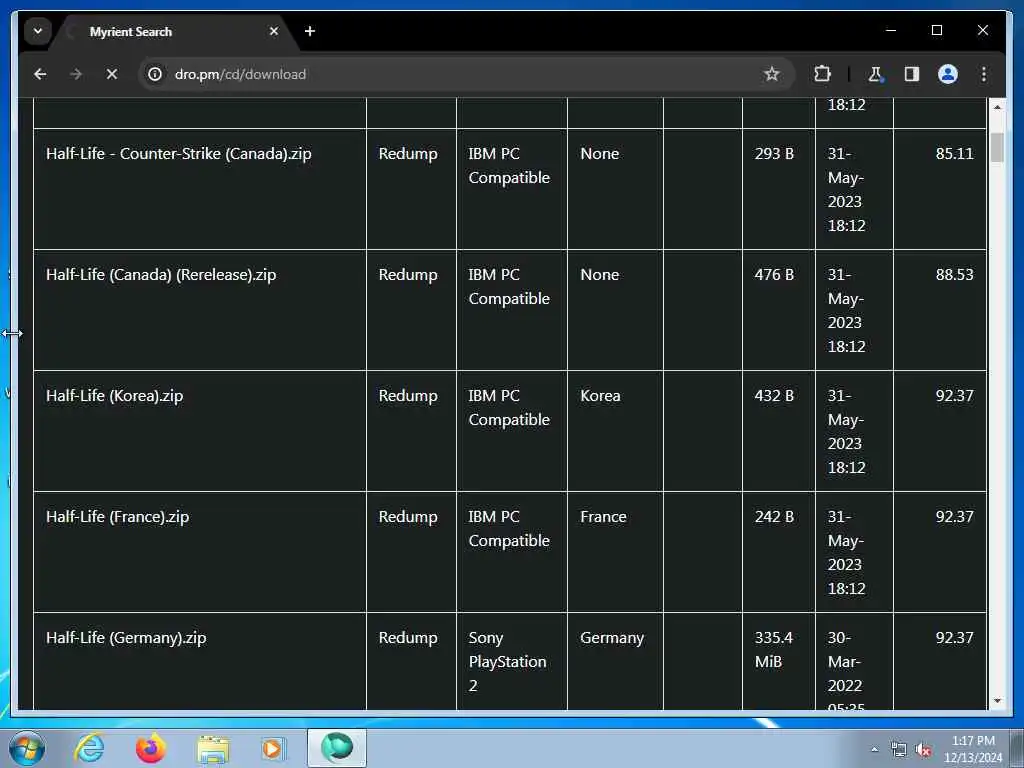Expand the tab search dropdown
The width and height of the screenshot is (1024, 768).
point(38,31)
